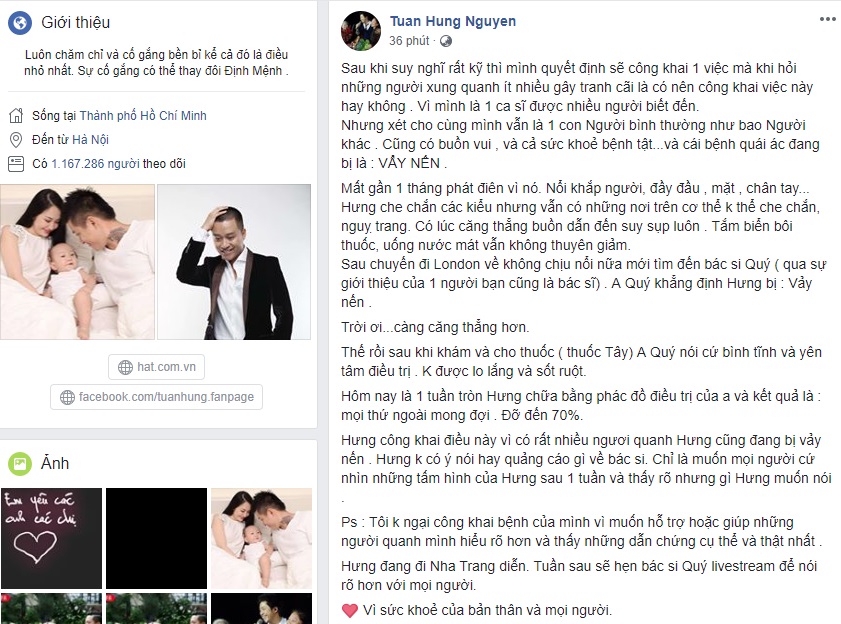Open featured photo of man in black blazer
This screenshot has height=624, width=841.
(x=234, y=262)
